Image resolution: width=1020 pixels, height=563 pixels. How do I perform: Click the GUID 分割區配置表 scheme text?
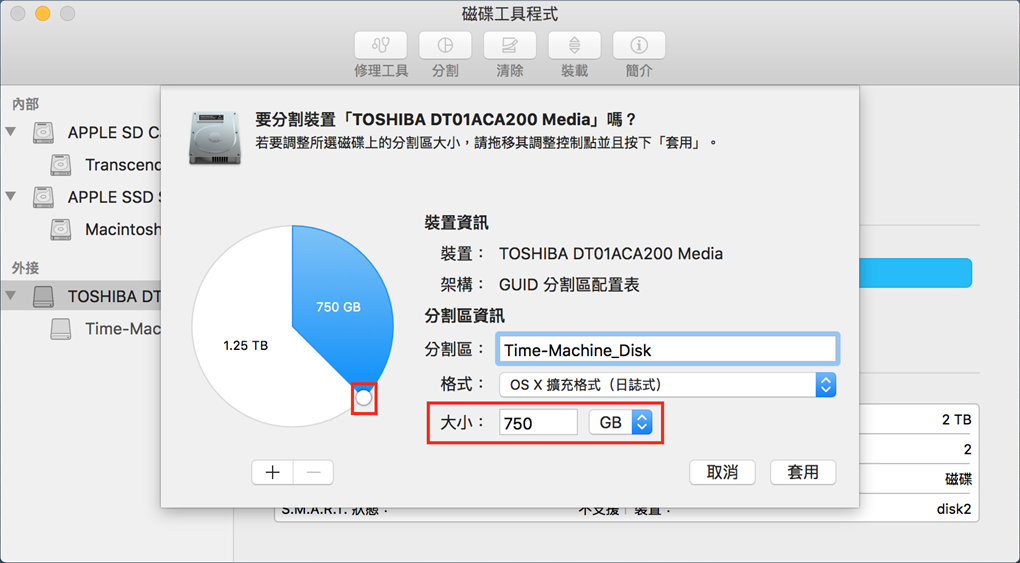pyautogui.click(x=569, y=284)
